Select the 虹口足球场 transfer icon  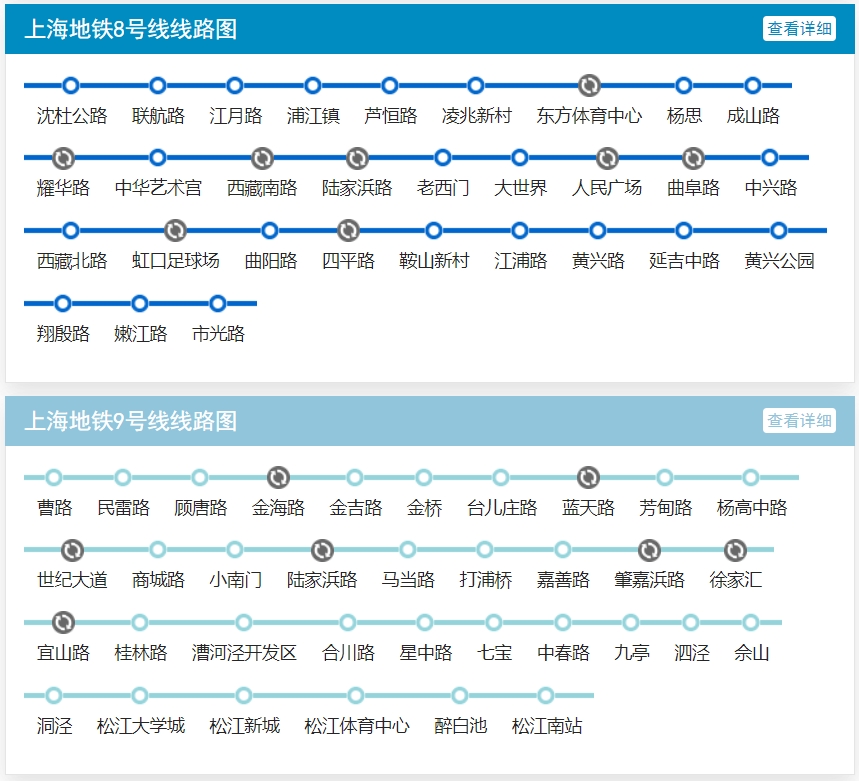[x=175, y=231]
